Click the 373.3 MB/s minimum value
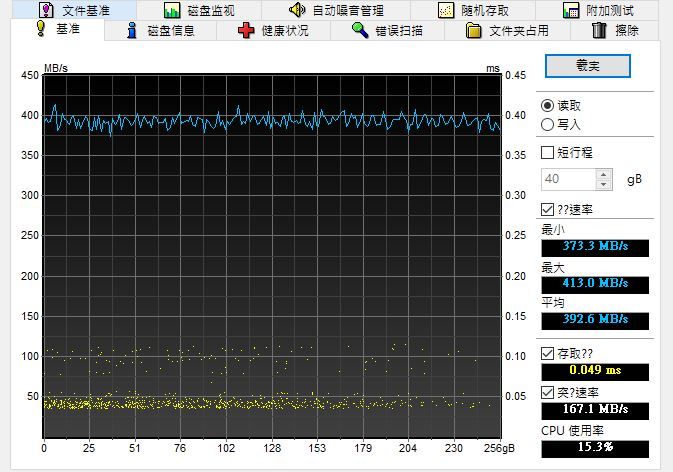This screenshot has height=472, width=673. pyautogui.click(x=595, y=247)
